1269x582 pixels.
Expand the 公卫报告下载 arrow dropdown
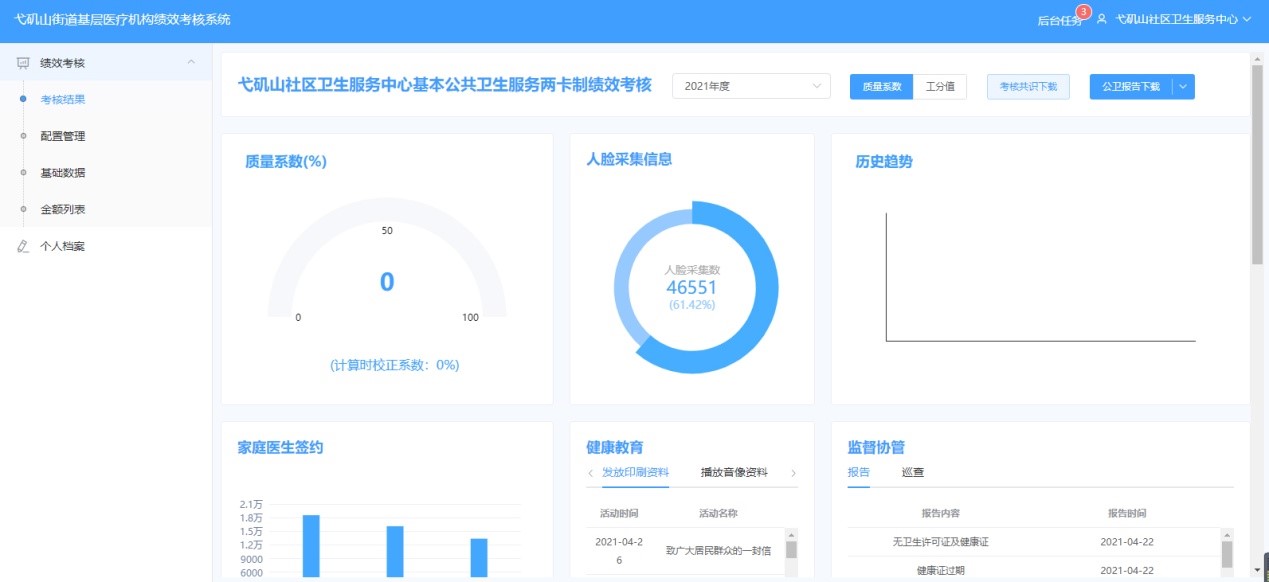[1183, 87]
